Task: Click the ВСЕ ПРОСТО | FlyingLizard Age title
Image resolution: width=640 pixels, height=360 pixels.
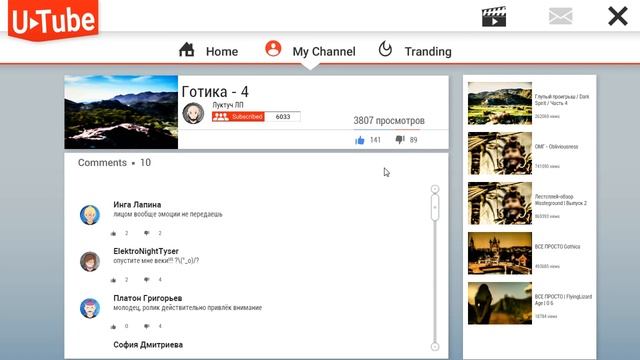Action: (x=563, y=300)
